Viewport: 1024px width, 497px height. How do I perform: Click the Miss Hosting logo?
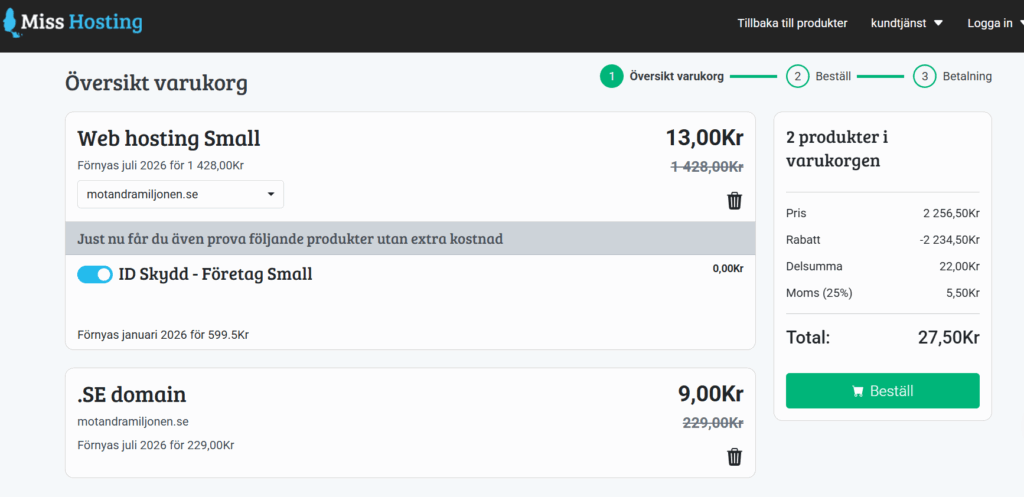(73, 23)
